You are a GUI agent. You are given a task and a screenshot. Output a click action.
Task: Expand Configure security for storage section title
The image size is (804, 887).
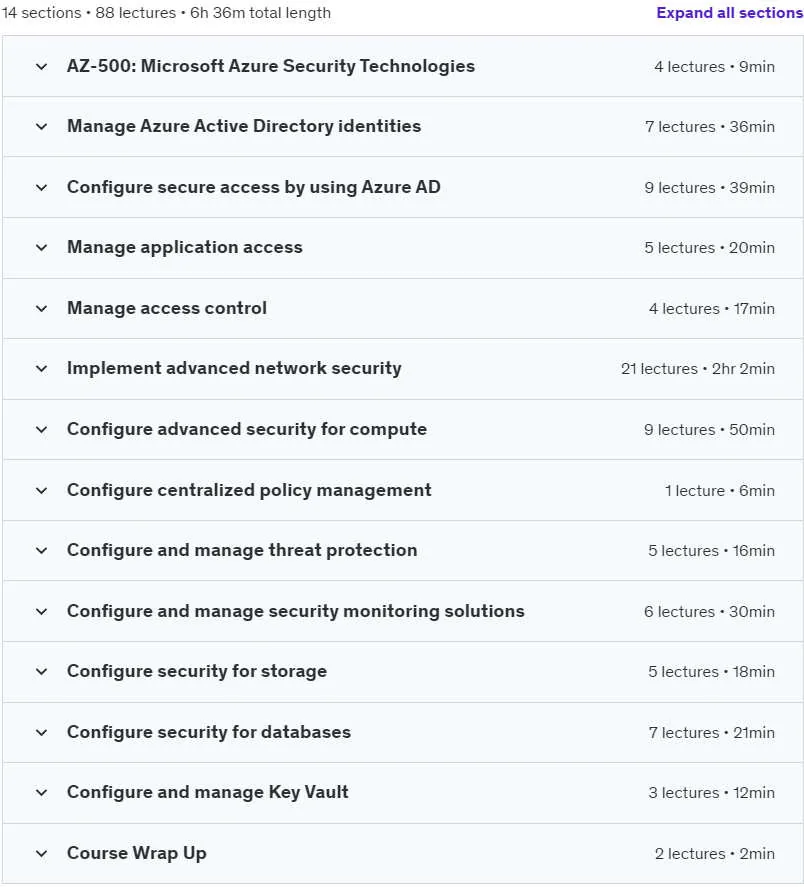(197, 671)
